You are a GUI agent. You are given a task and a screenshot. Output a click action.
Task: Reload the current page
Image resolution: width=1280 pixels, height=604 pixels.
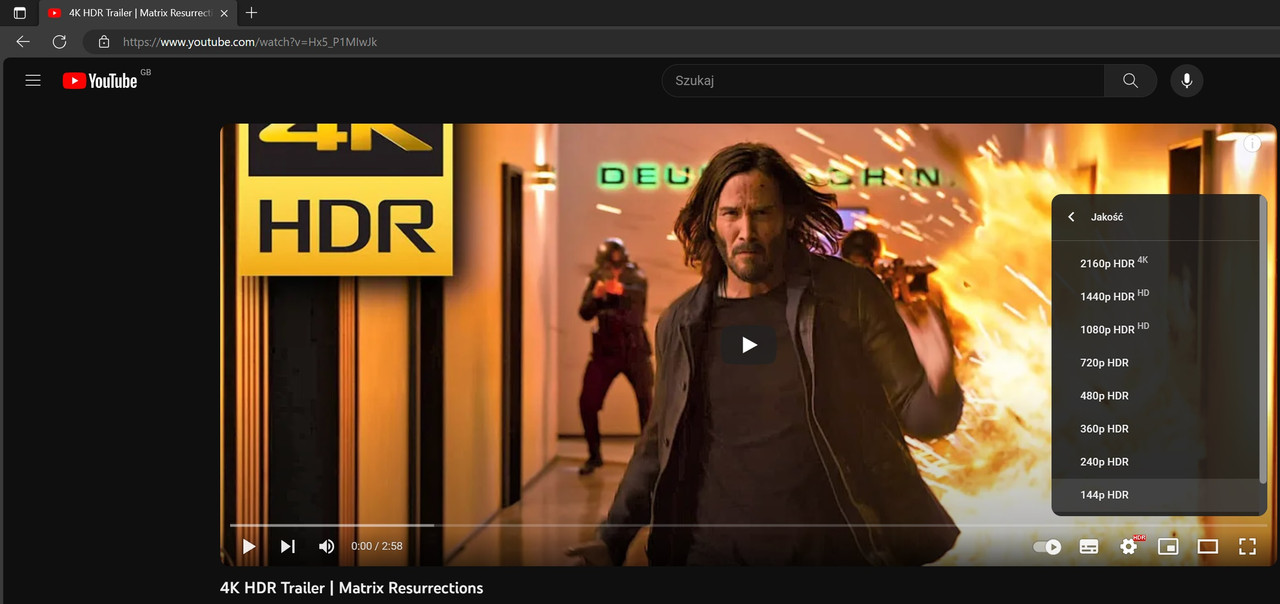59,42
